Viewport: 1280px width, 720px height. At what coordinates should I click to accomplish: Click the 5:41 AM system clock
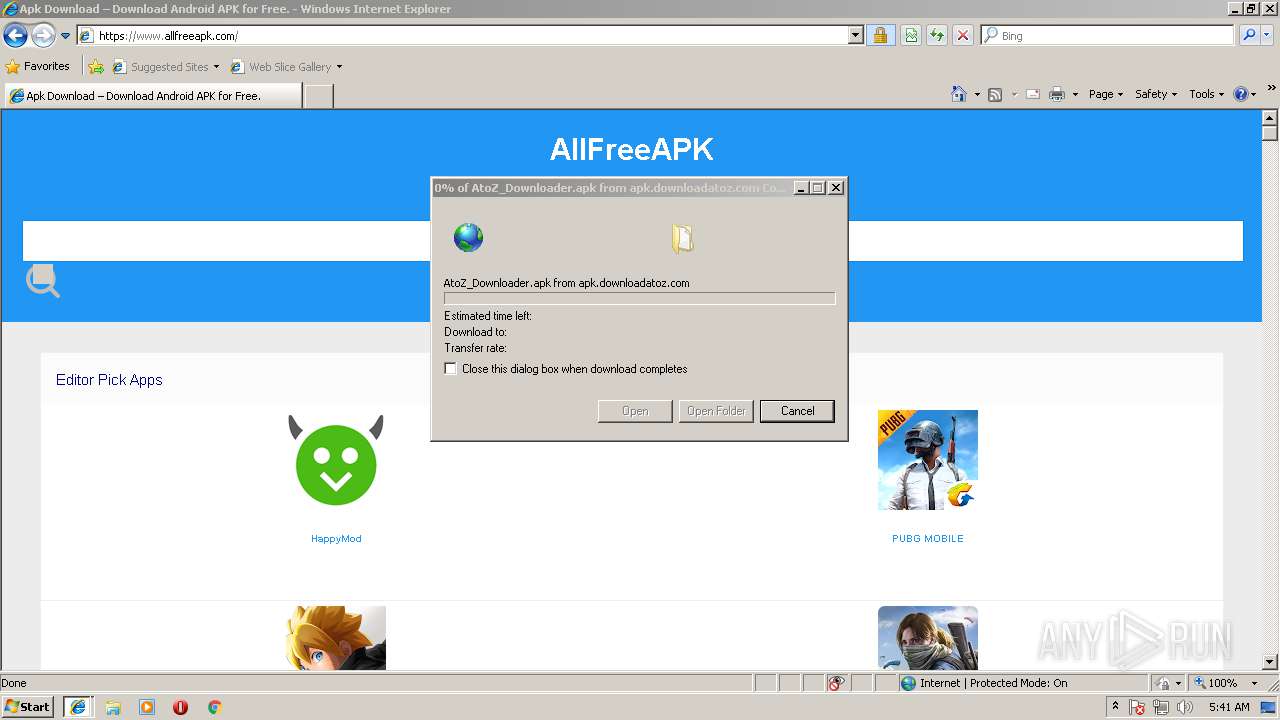click(1229, 707)
